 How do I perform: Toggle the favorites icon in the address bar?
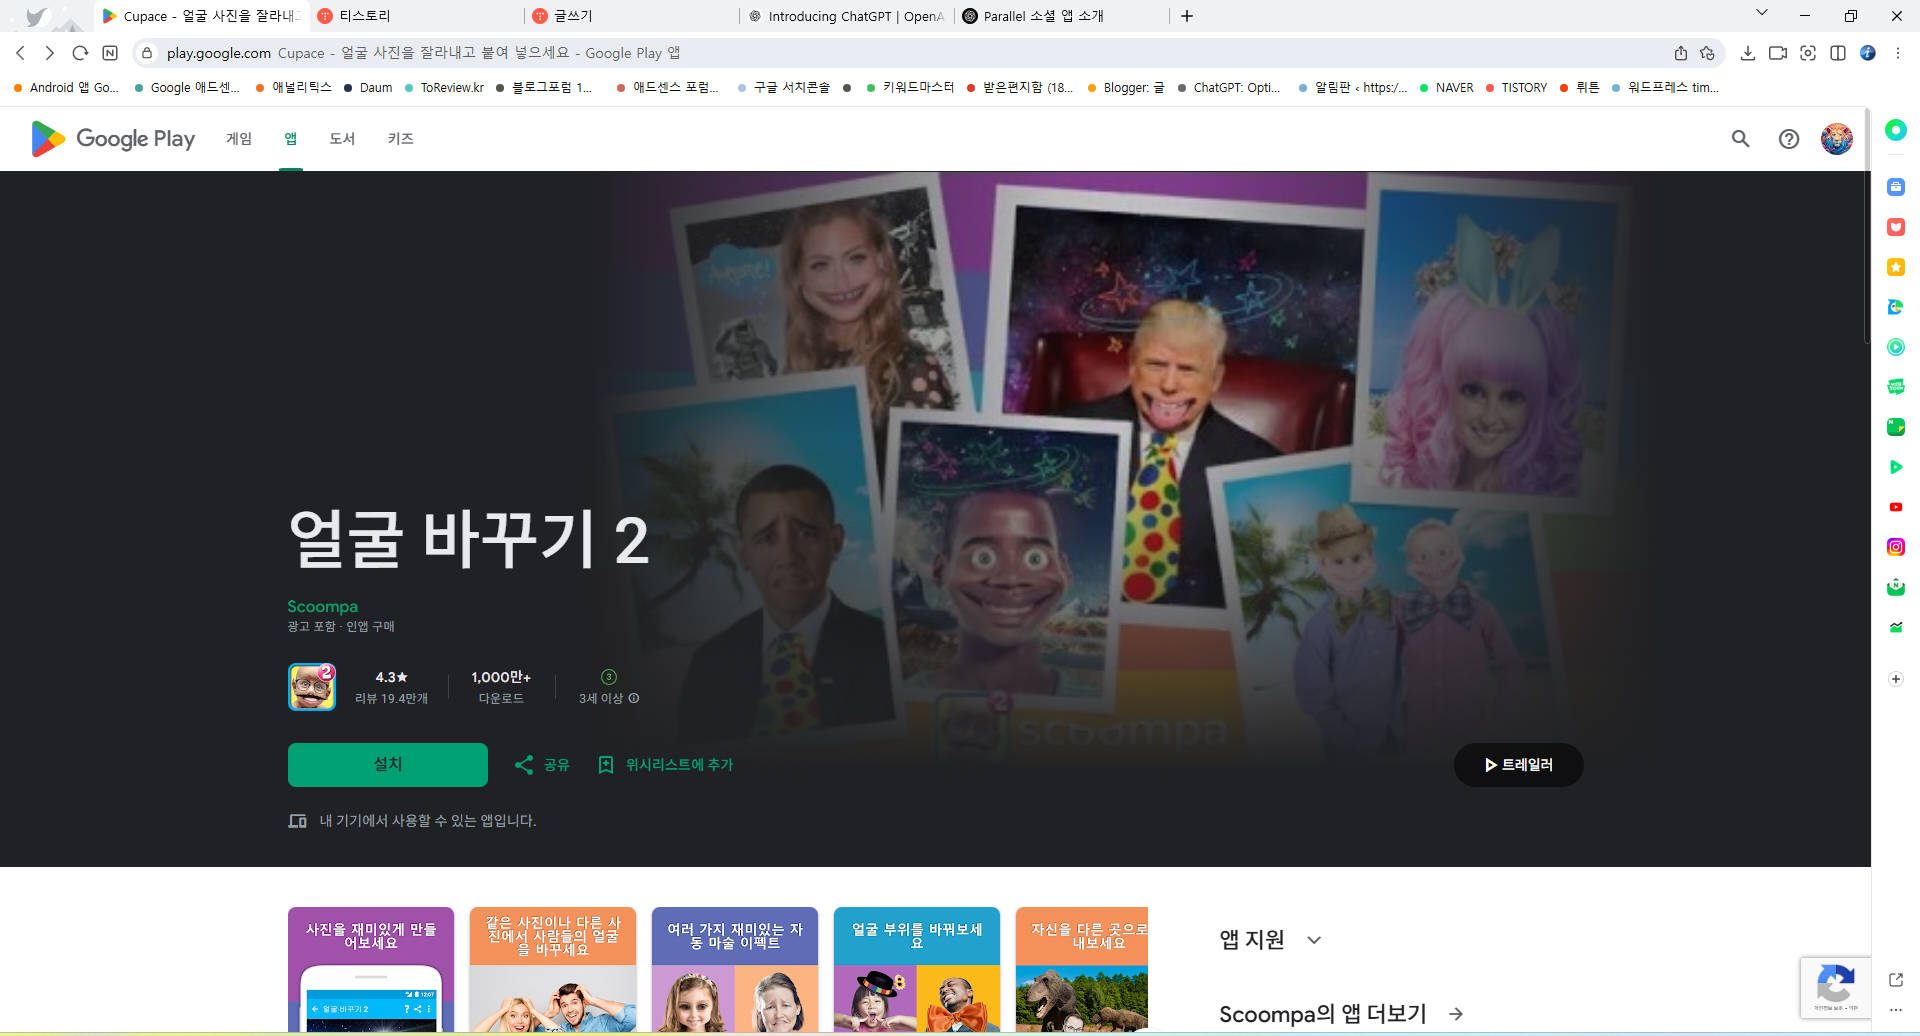pyautogui.click(x=1708, y=53)
